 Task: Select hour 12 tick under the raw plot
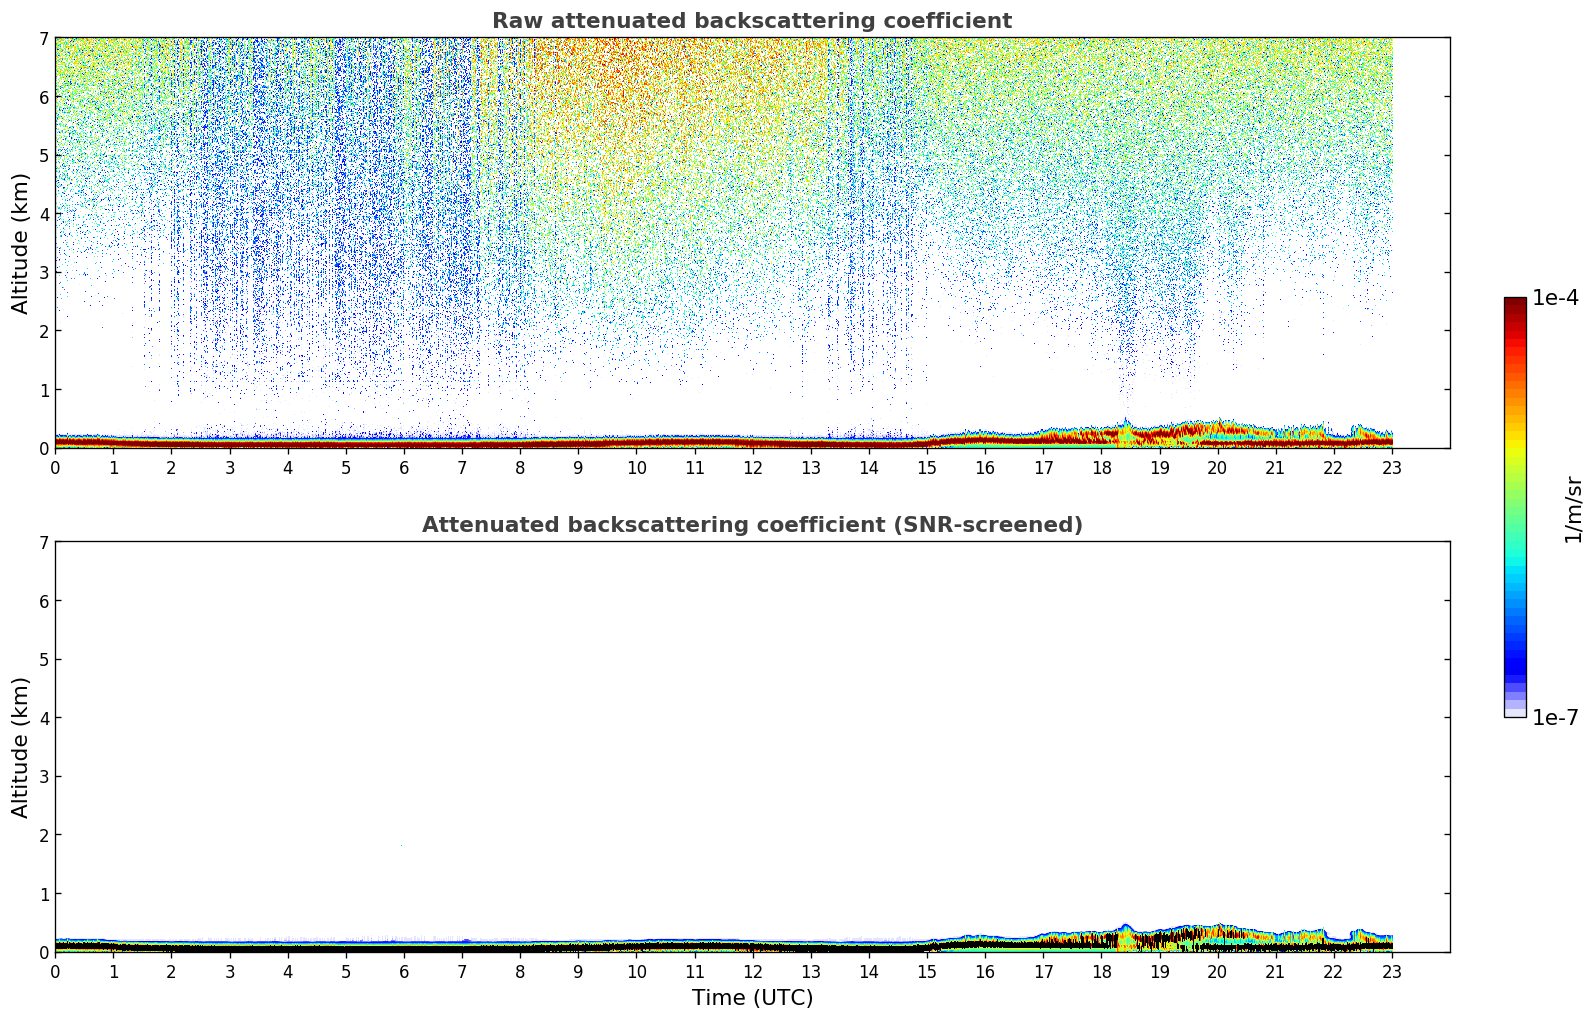point(752,467)
